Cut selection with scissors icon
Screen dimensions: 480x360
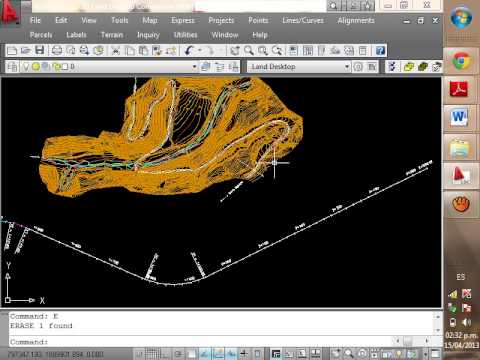116,51
